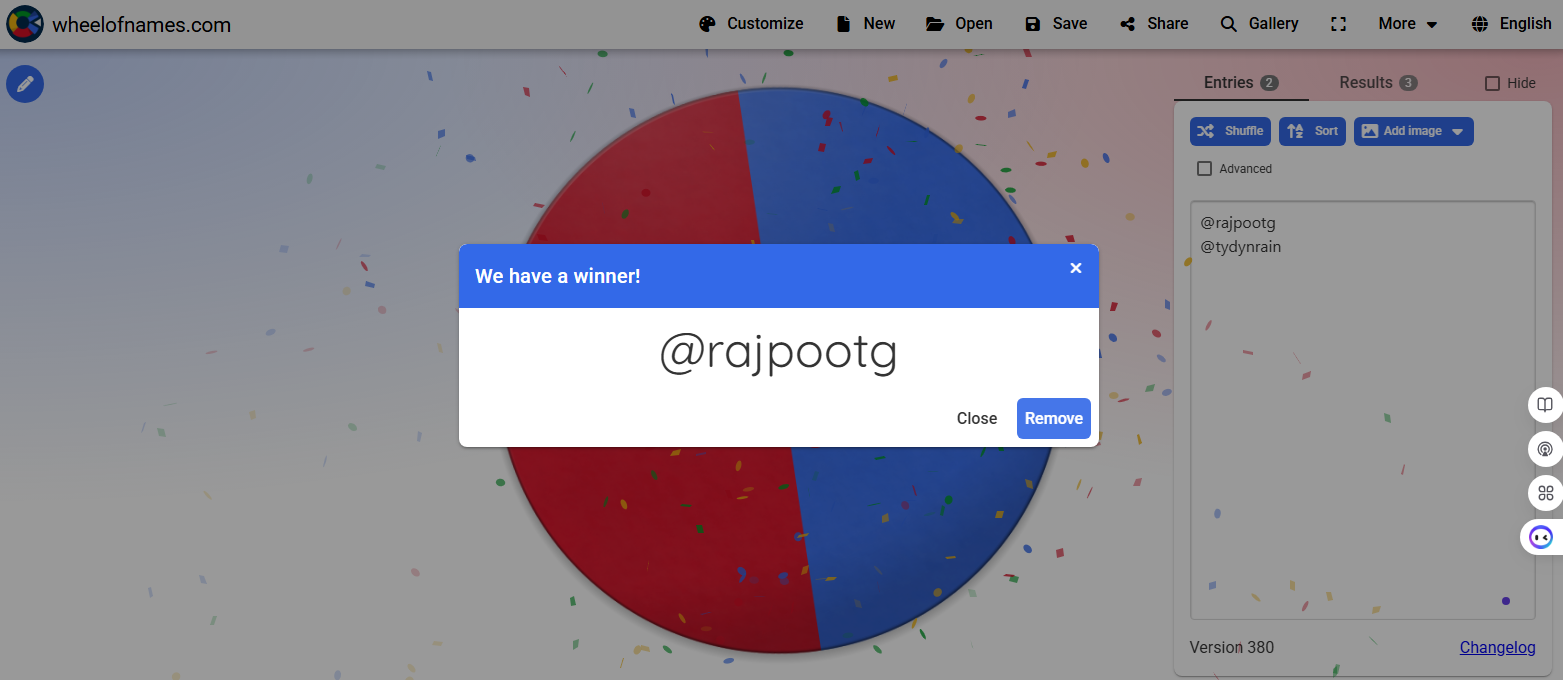Remove the winner @rajpootg
The height and width of the screenshot is (680, 1563).
[x=1054, y=418]
